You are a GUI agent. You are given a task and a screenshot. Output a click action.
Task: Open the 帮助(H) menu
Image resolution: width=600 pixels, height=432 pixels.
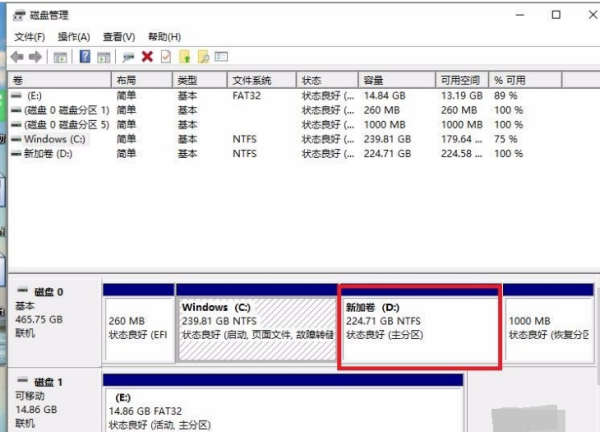pyautogui.click(x=165, y=37)
